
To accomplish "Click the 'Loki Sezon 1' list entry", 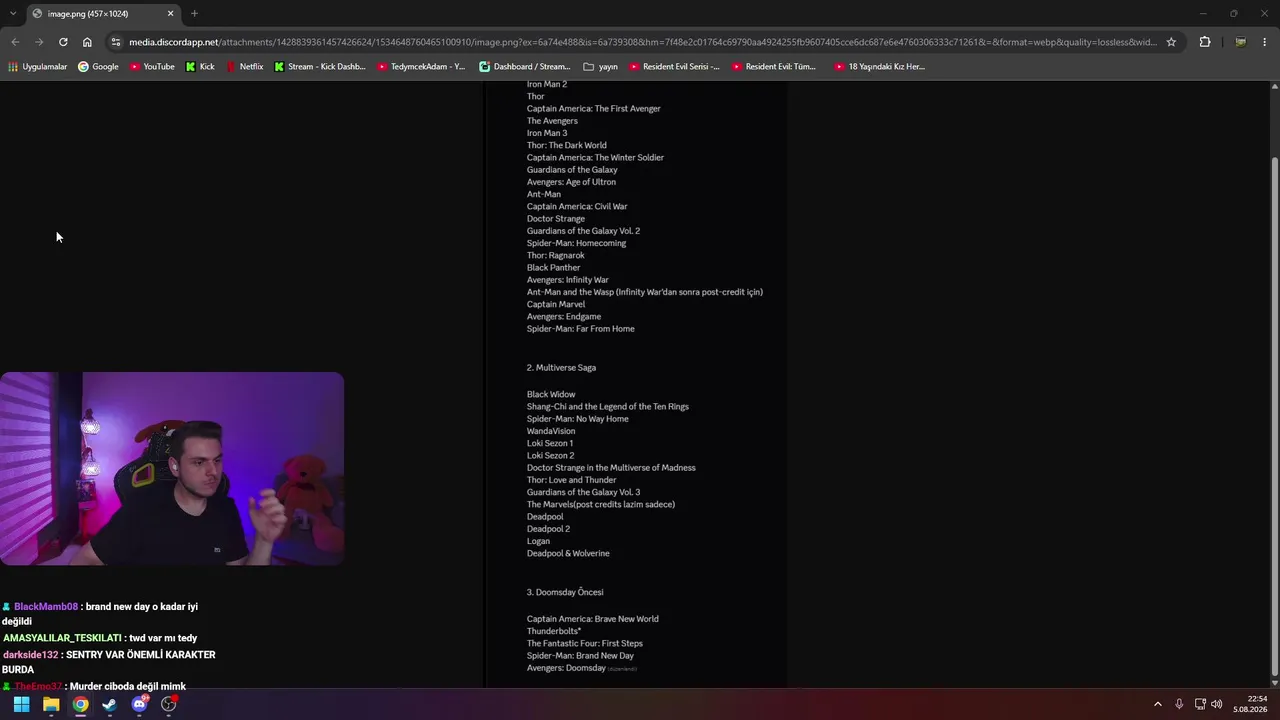I will [x=550, y=444].
